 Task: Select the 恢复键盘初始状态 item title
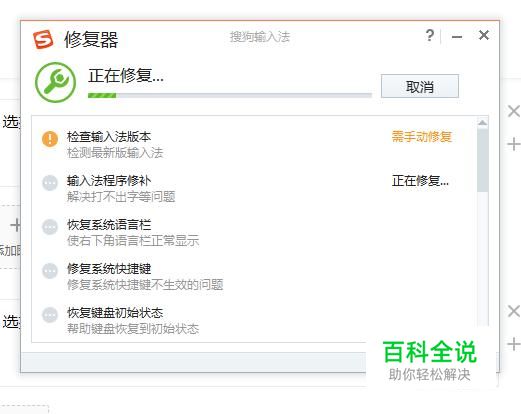[x=115, y=313]
